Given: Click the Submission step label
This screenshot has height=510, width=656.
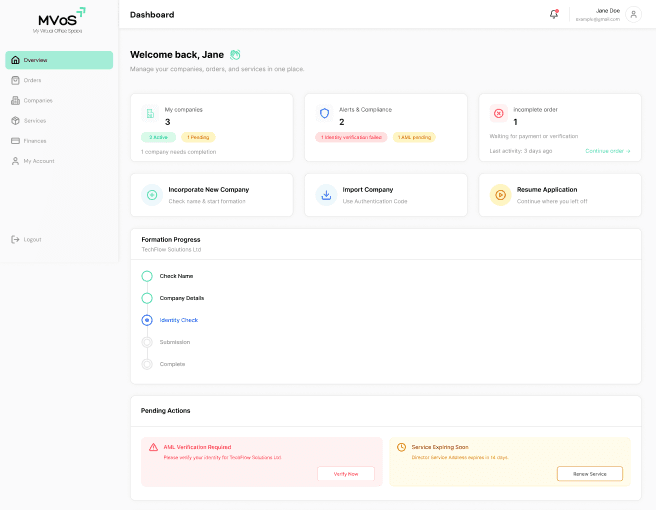Looking at the screenshot, I should (175, 342).
